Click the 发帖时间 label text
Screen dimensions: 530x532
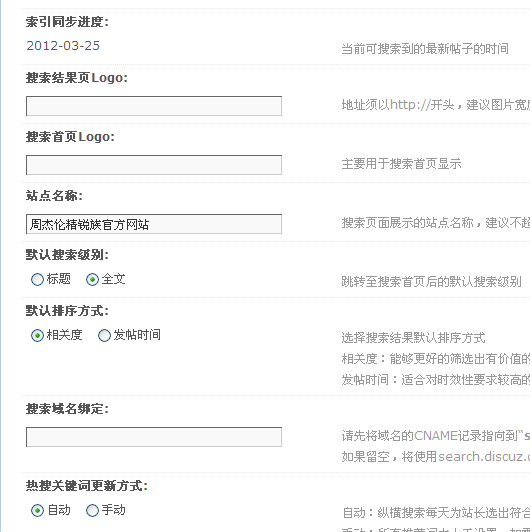(137, 335)
